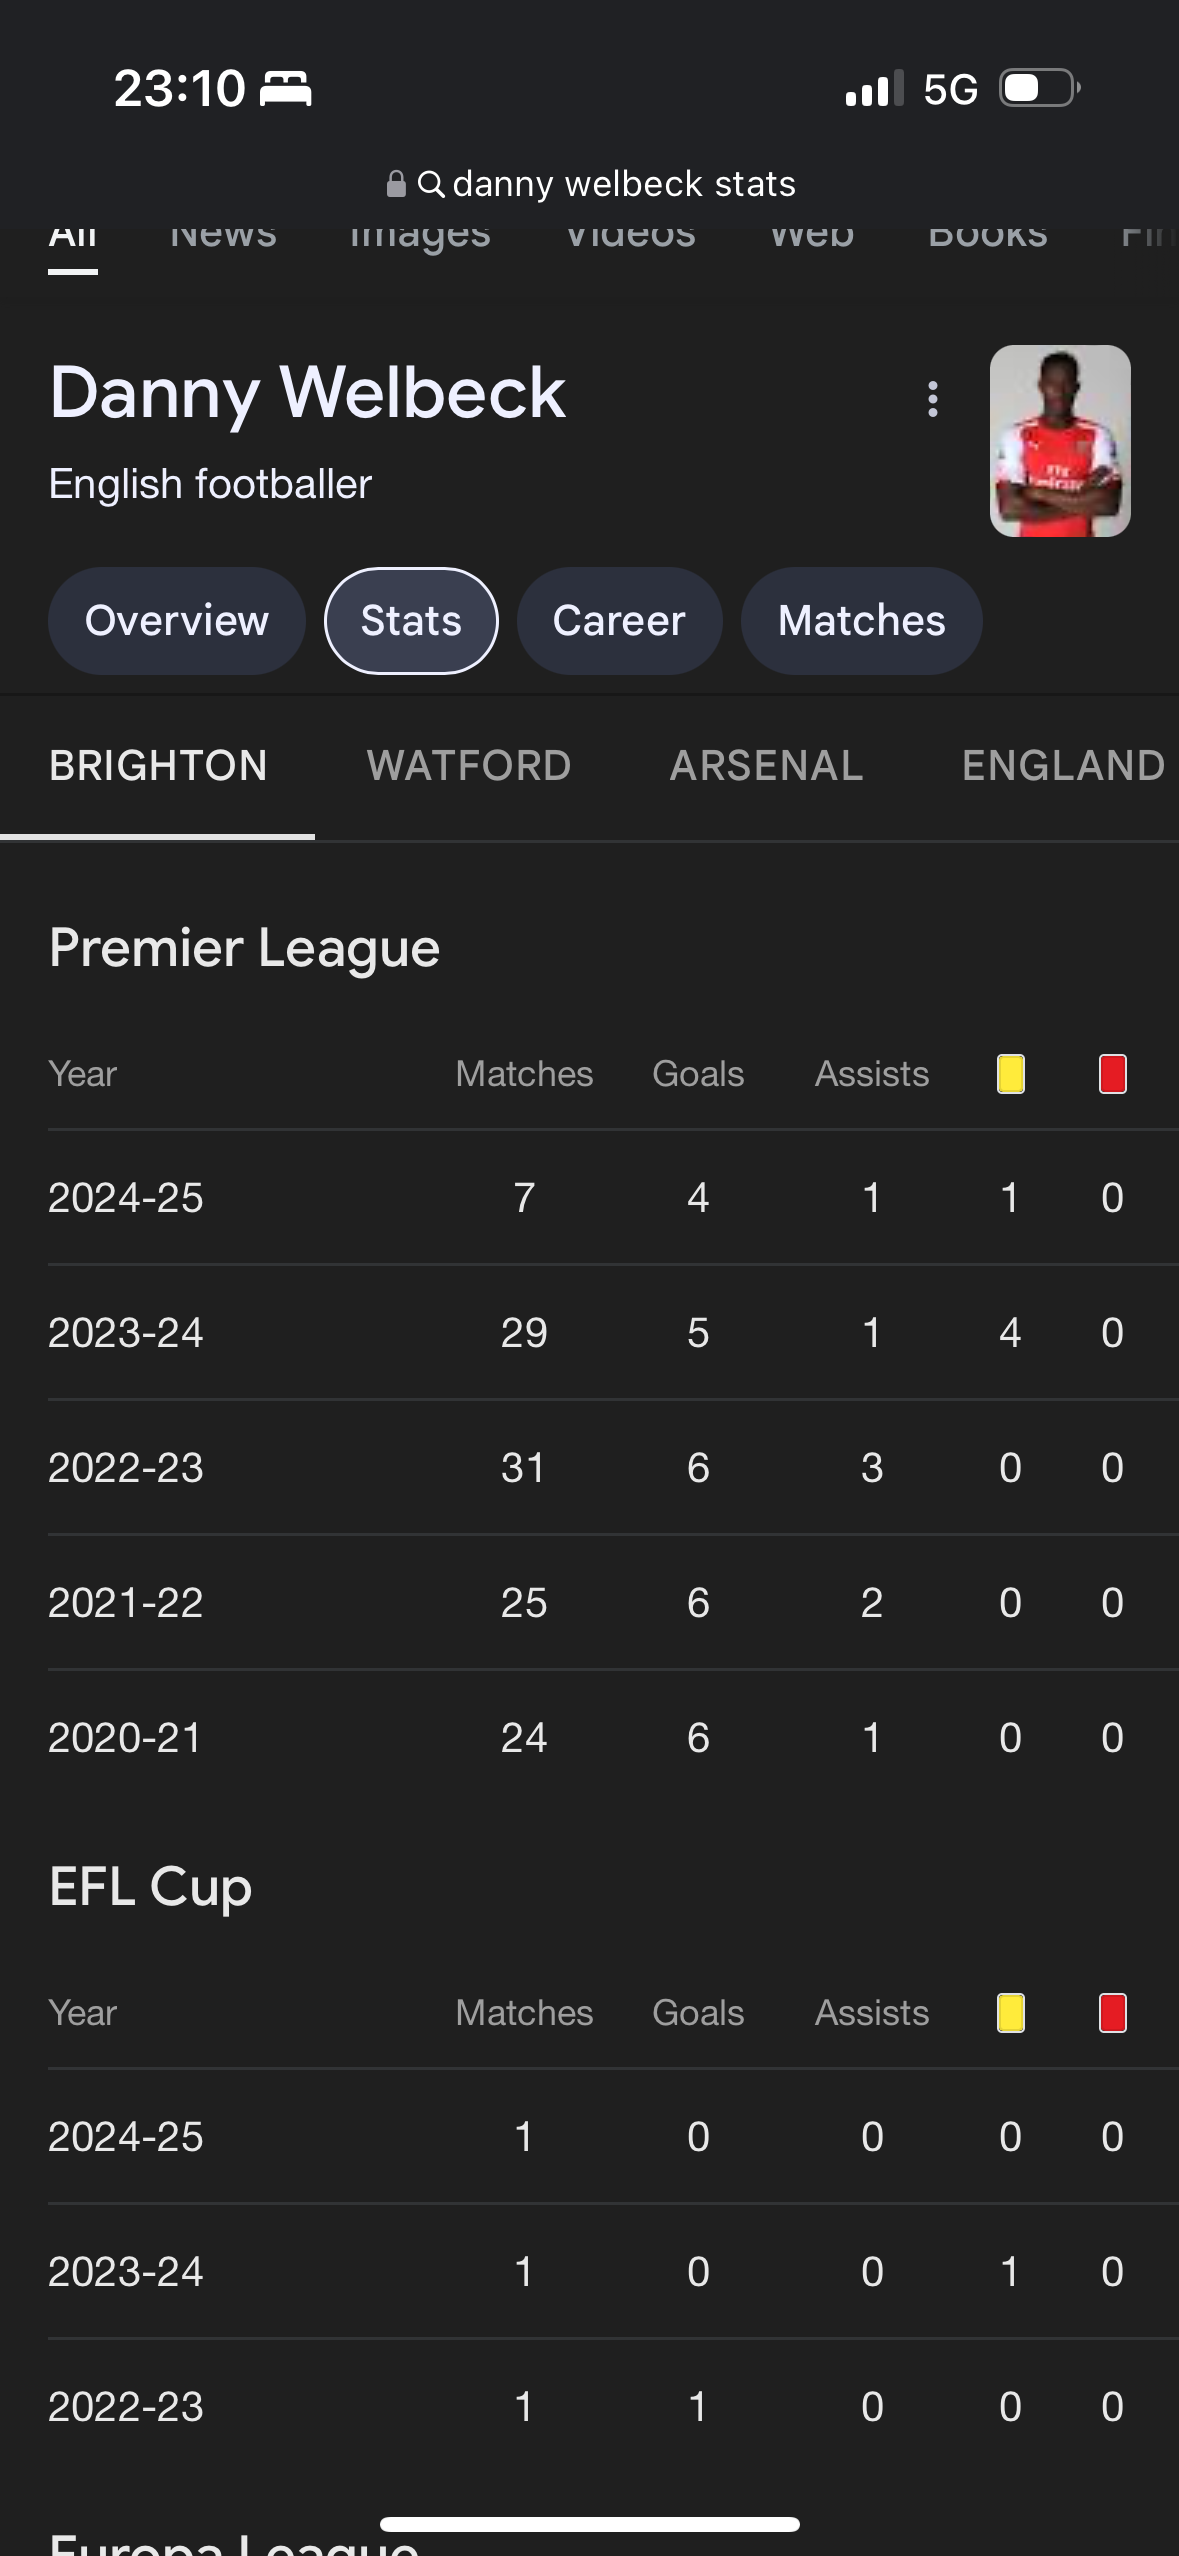This screenshot has width=1179, height=2556.
Task: Tap the three-dot more options icon
Action: tap(932, 399)
